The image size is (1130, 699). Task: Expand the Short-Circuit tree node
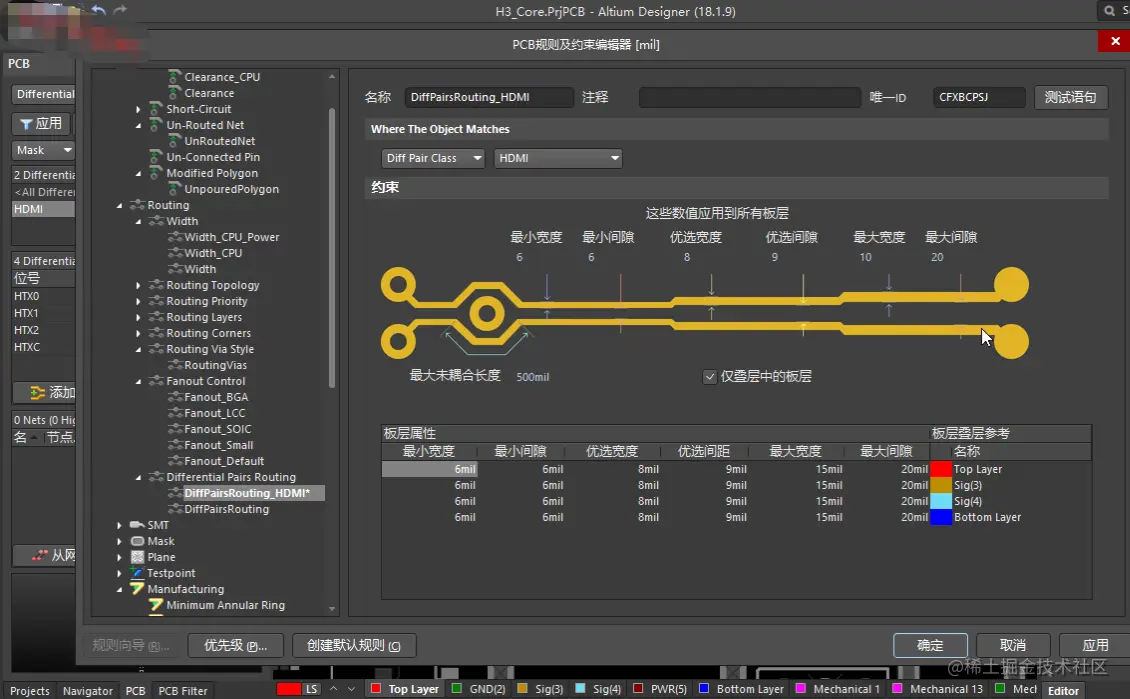pyautogui.click(x=138, y=109)
